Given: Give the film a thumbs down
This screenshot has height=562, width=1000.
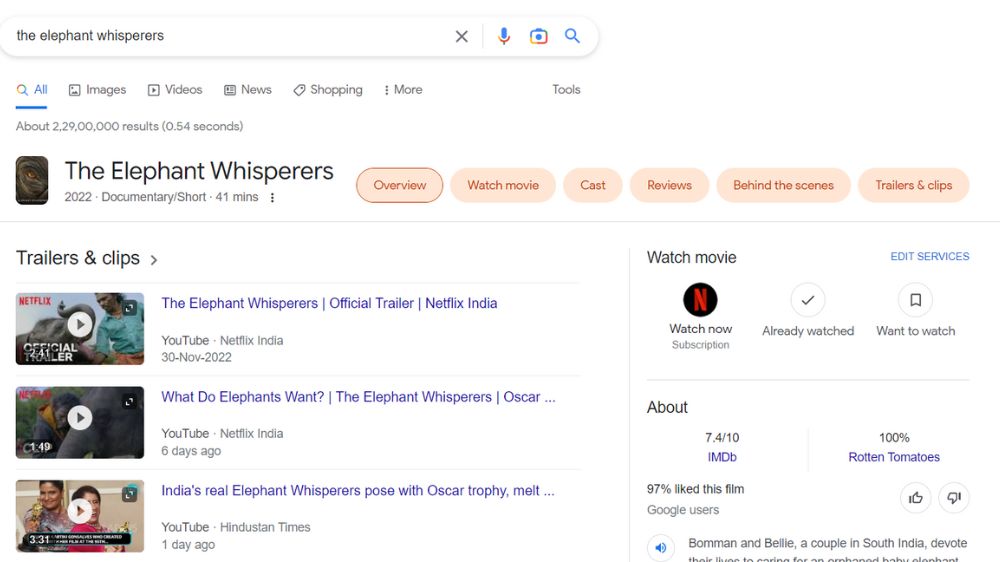Looking at the screenshot, I should 954,498.
